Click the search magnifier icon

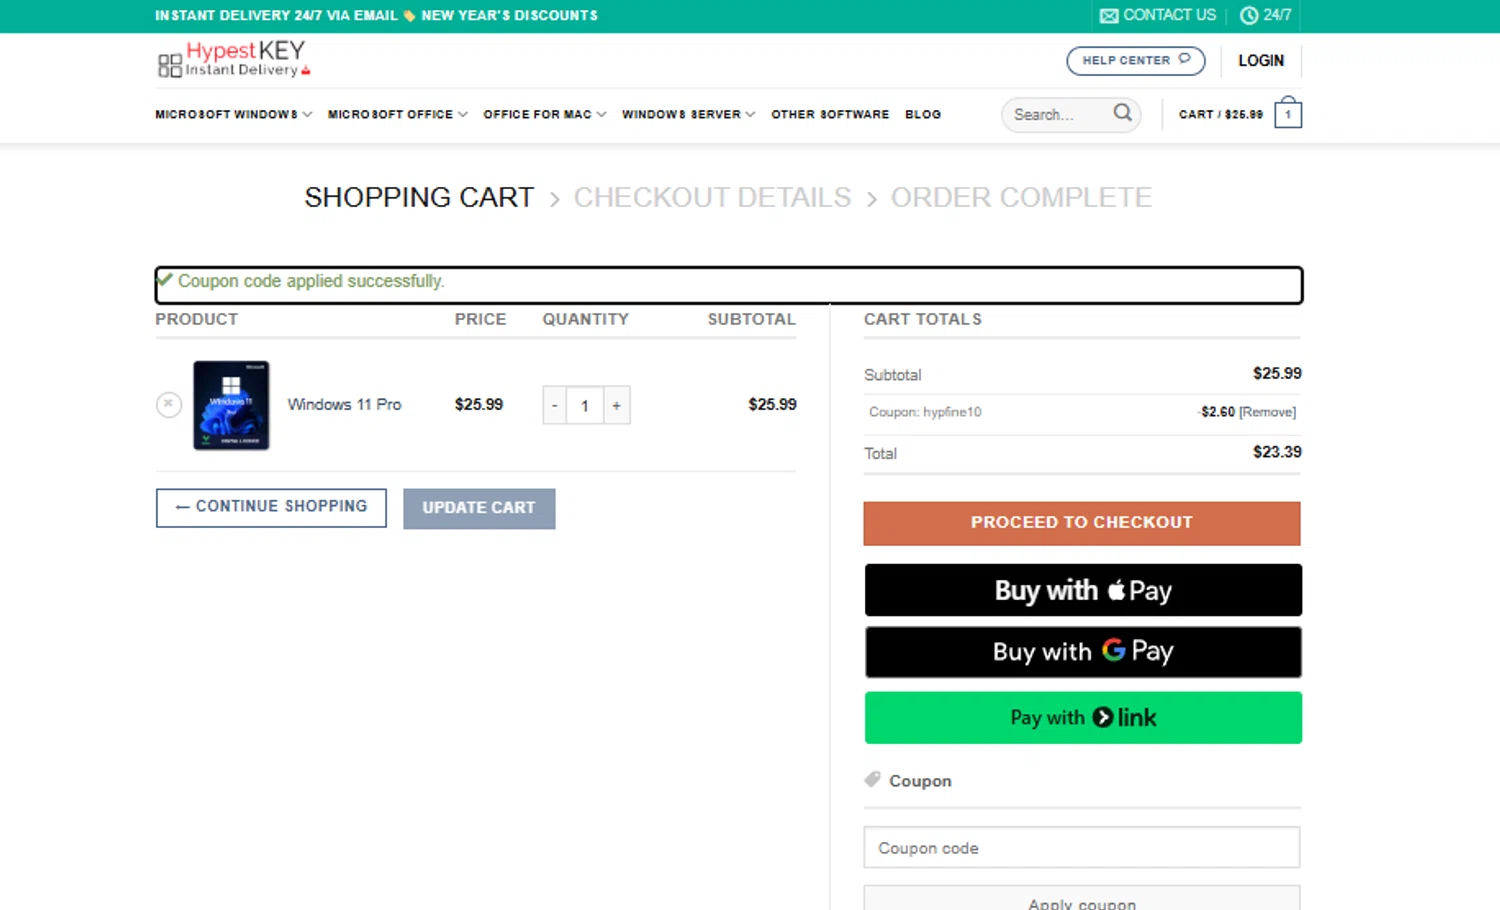[1123, 113]
